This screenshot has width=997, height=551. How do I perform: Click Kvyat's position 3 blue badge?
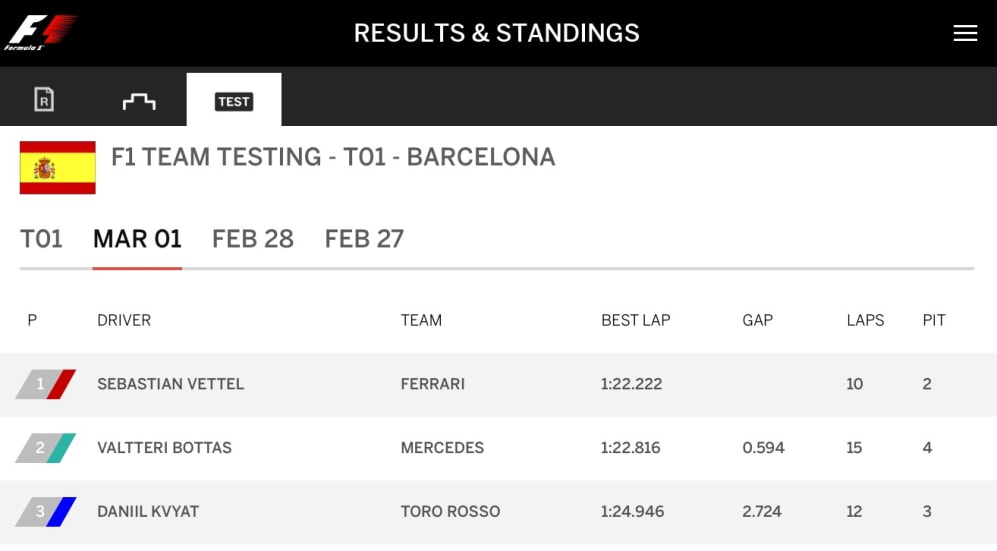(x=46, y=512)
